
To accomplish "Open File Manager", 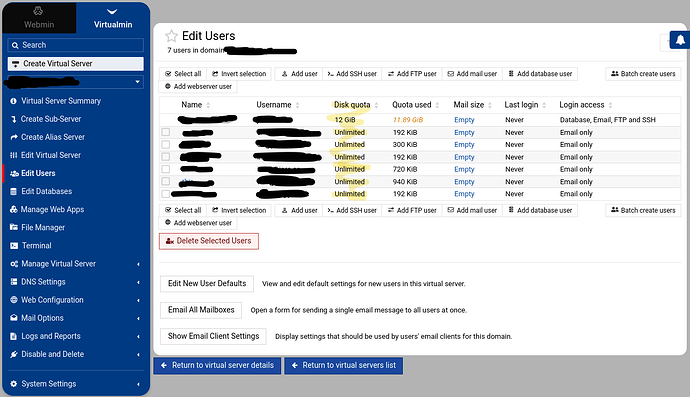I will (x=43, y=227).
